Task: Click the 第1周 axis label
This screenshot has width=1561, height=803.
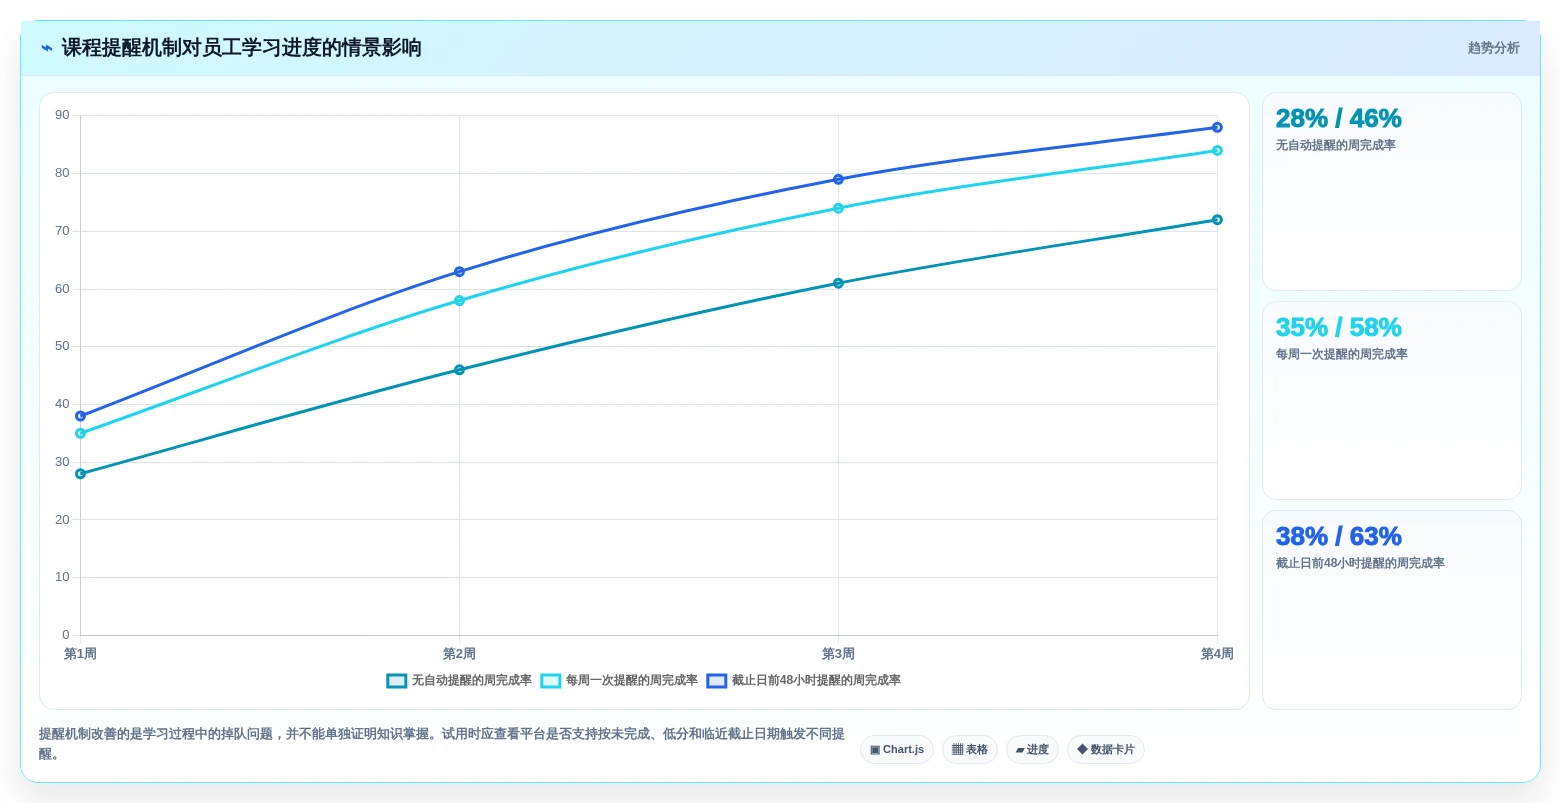Action: click(80, 654)
